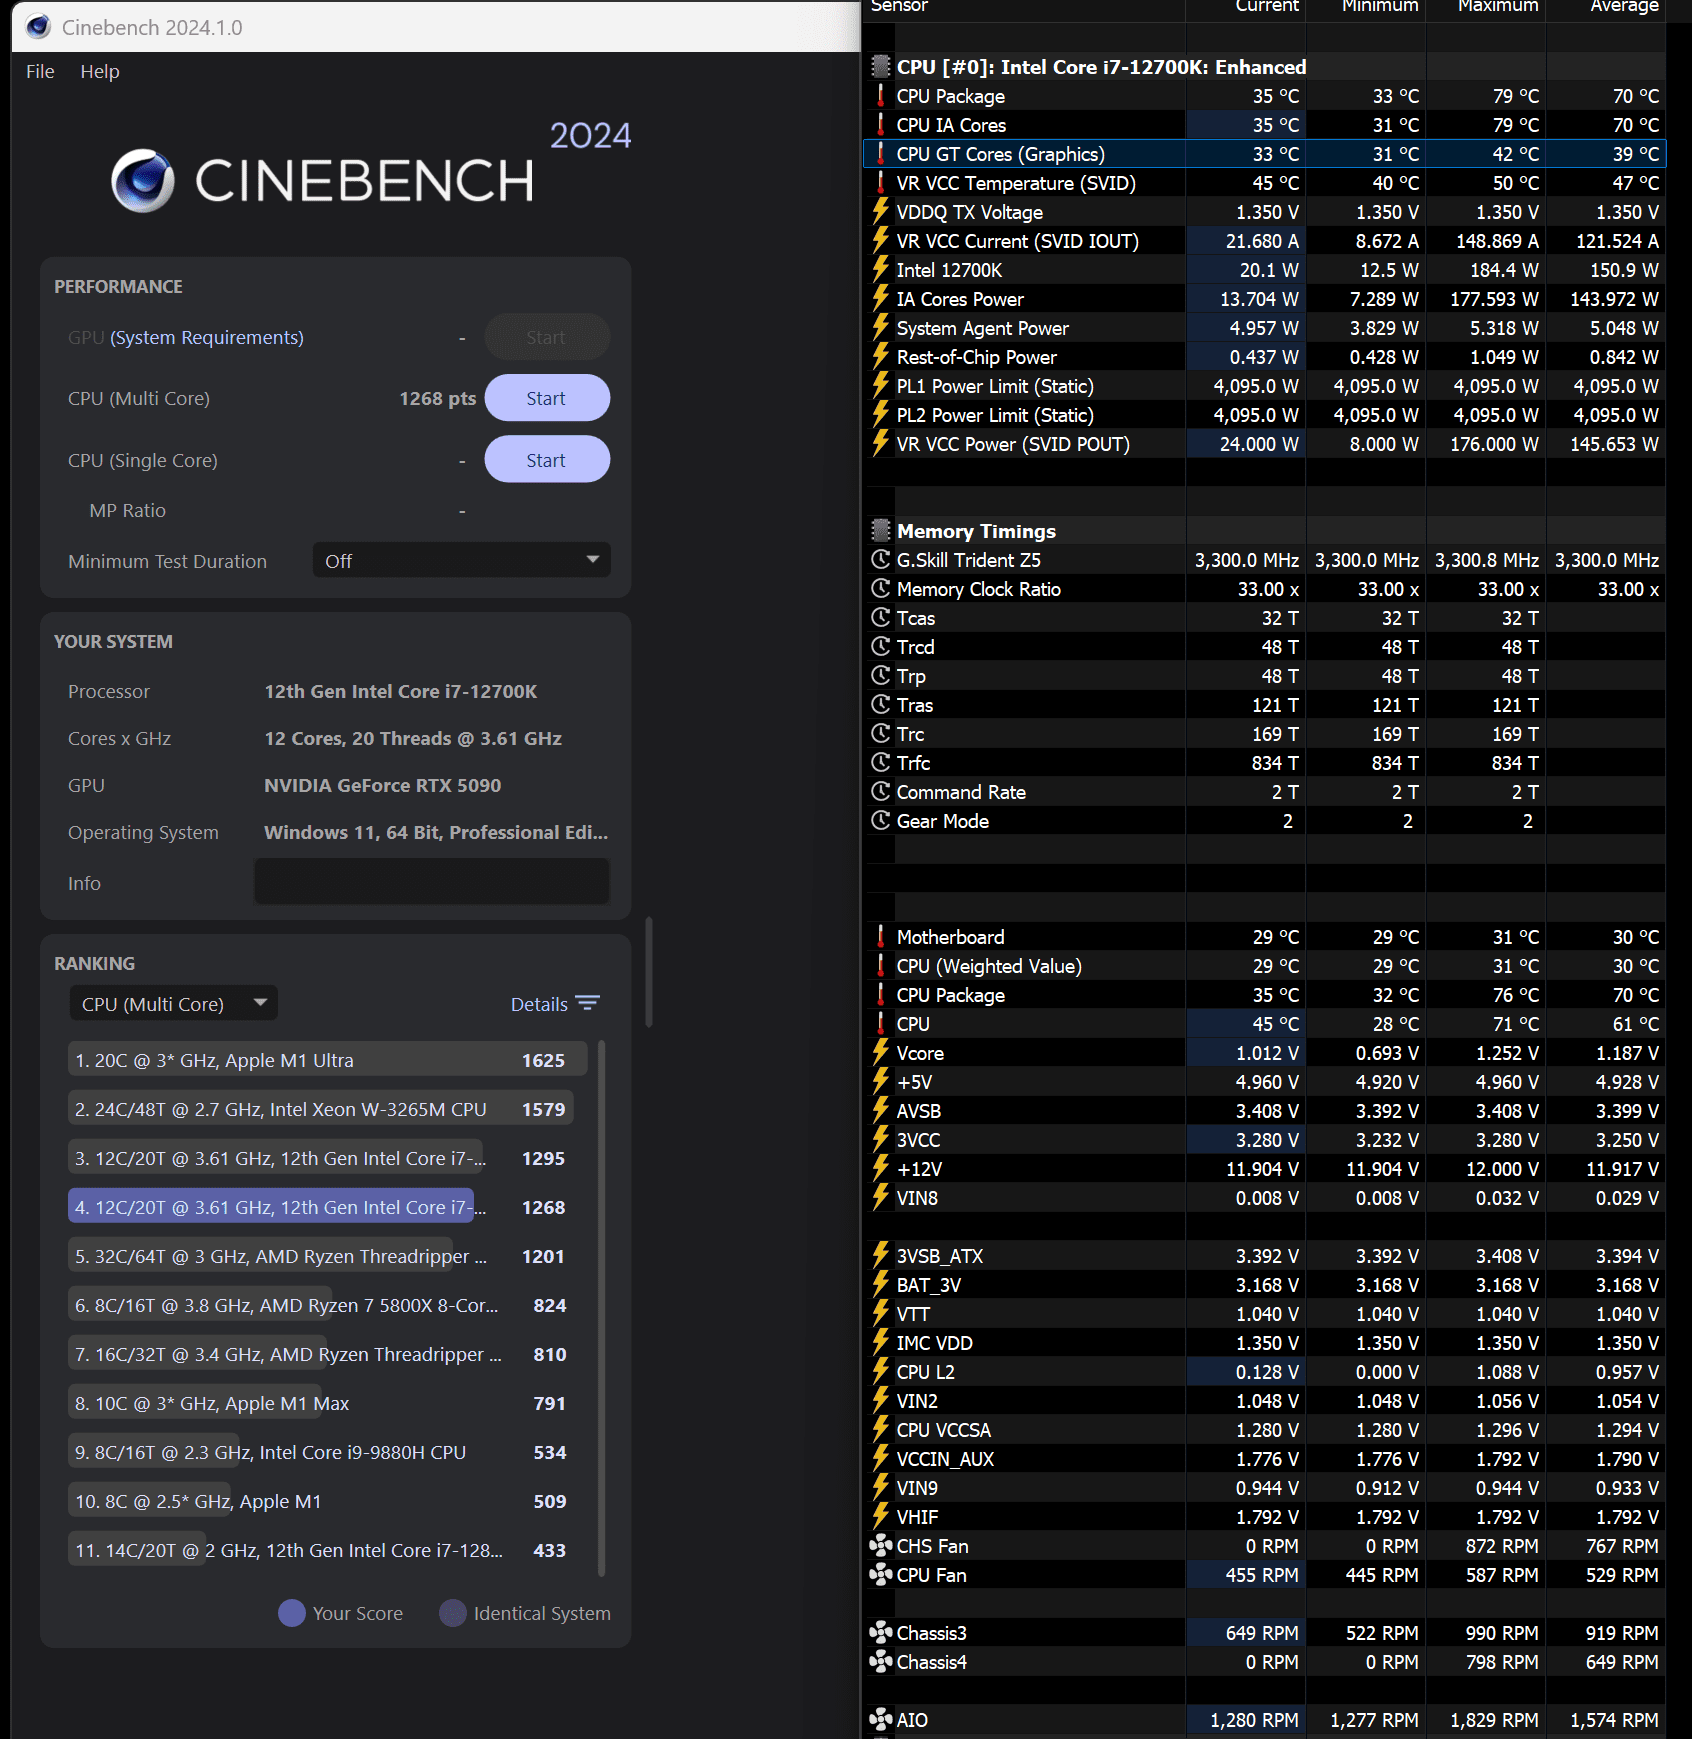Select ranking entry Apple M1 Ultra
1692x1739 pixels.
pos(327,1060)
